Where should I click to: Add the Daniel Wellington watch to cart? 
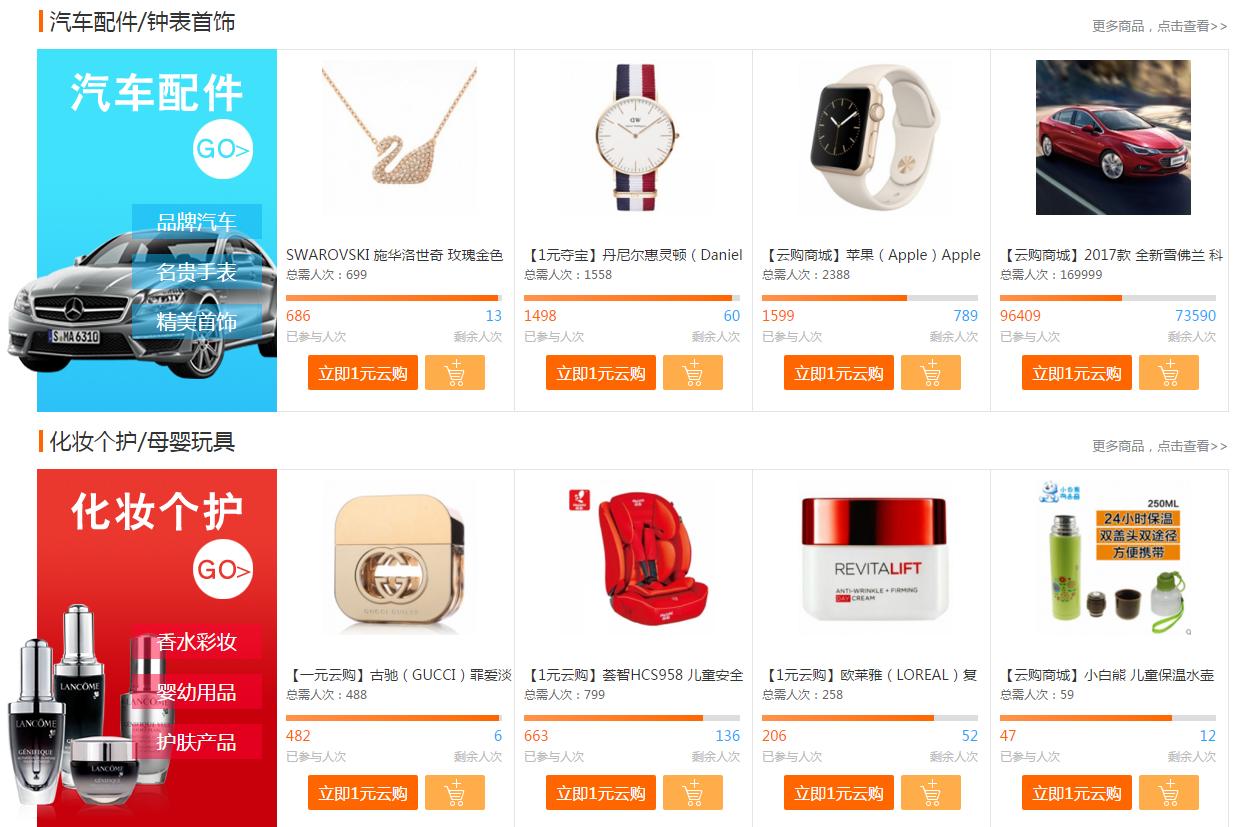click(693, 373)
